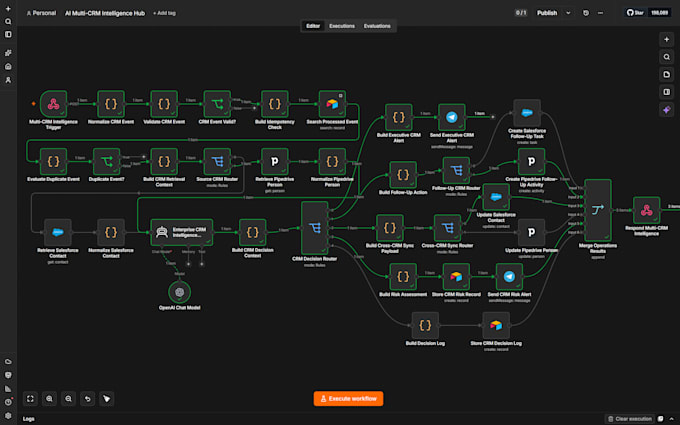Viewport: 680px width, 425px height.
Task: Open the CRM Decision Router node
Action: pos(314,228)
